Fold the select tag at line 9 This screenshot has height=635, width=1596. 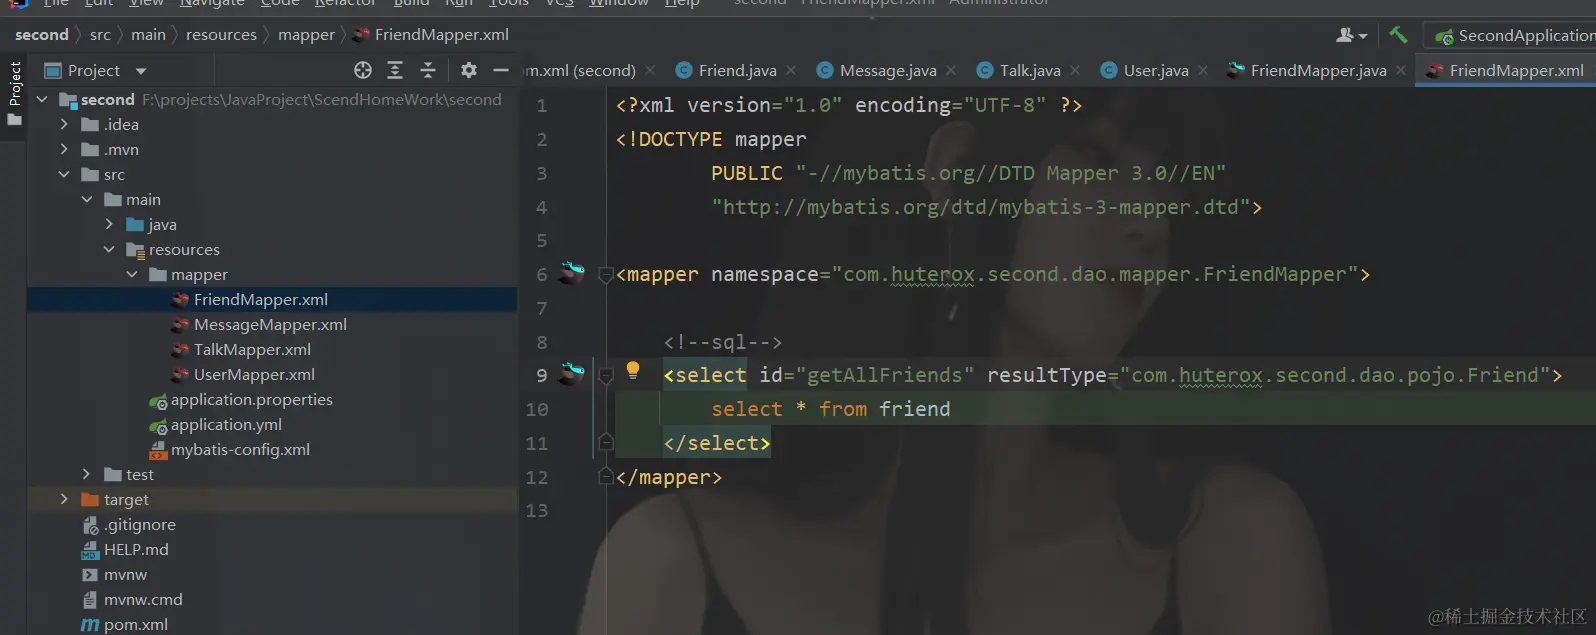click(x=605, y=376)
